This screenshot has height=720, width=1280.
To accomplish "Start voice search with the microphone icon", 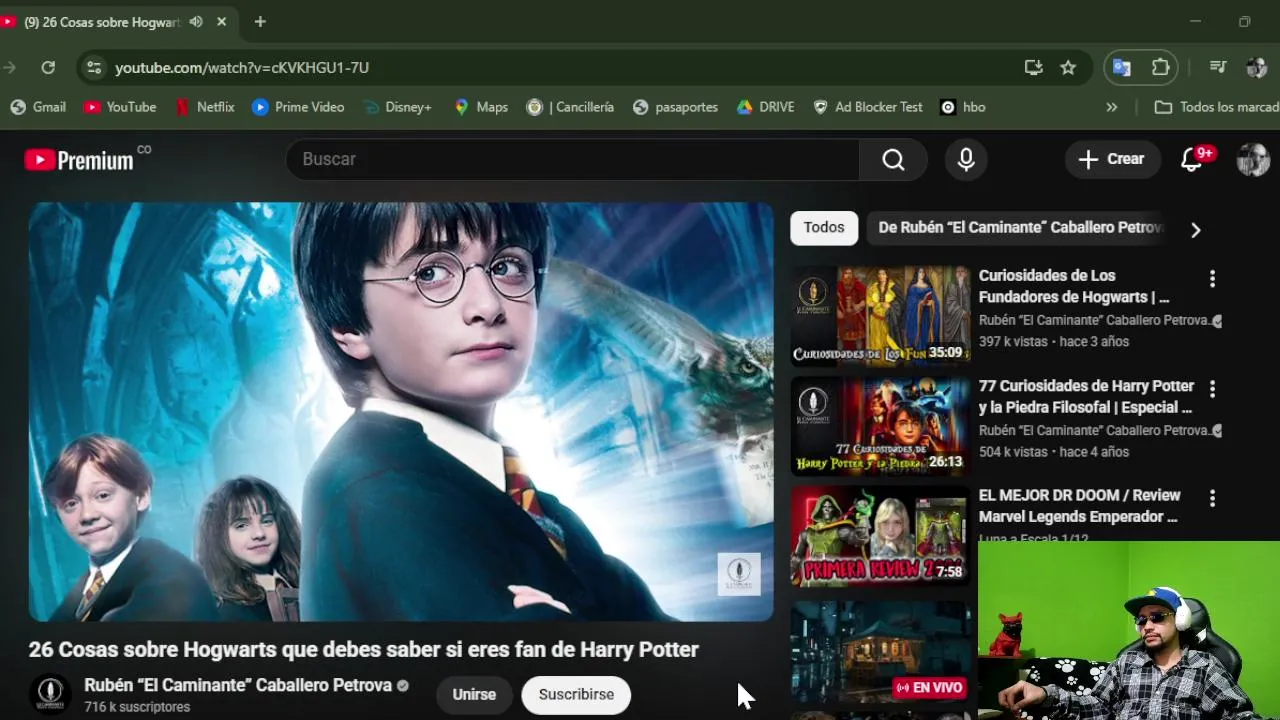I will pos(966,159).
